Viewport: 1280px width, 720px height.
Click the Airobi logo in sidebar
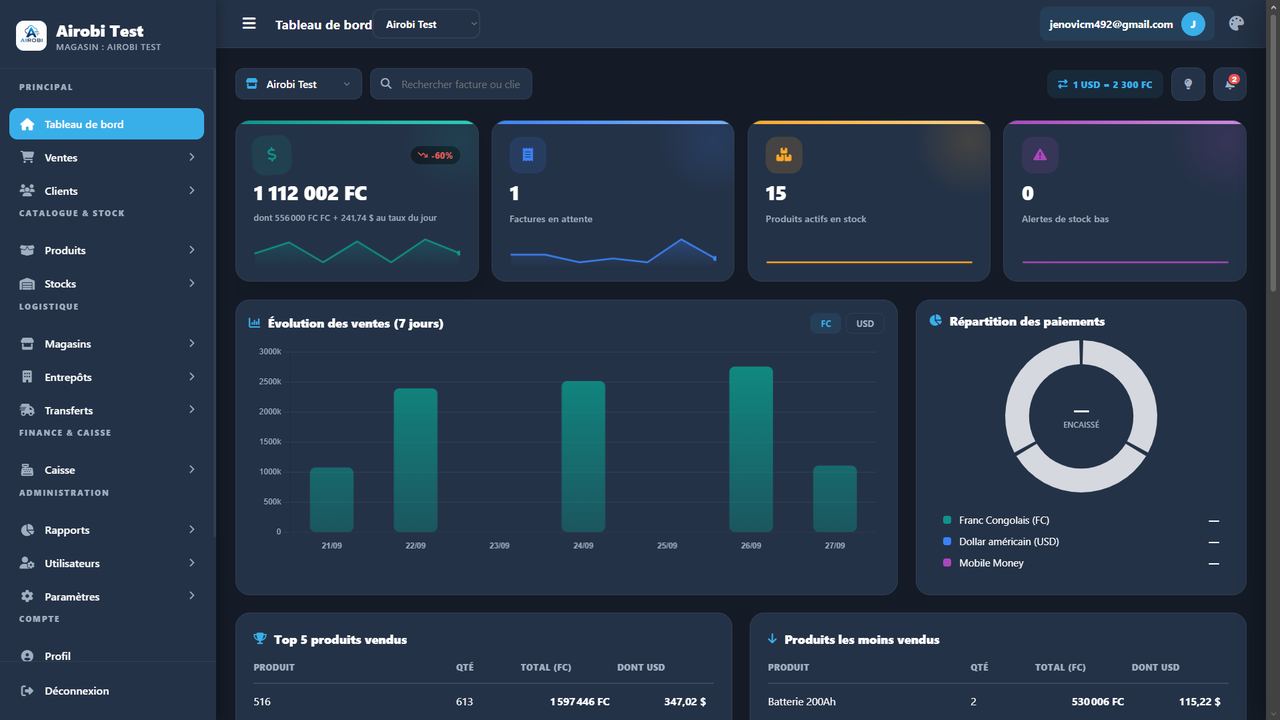point(31,36)
